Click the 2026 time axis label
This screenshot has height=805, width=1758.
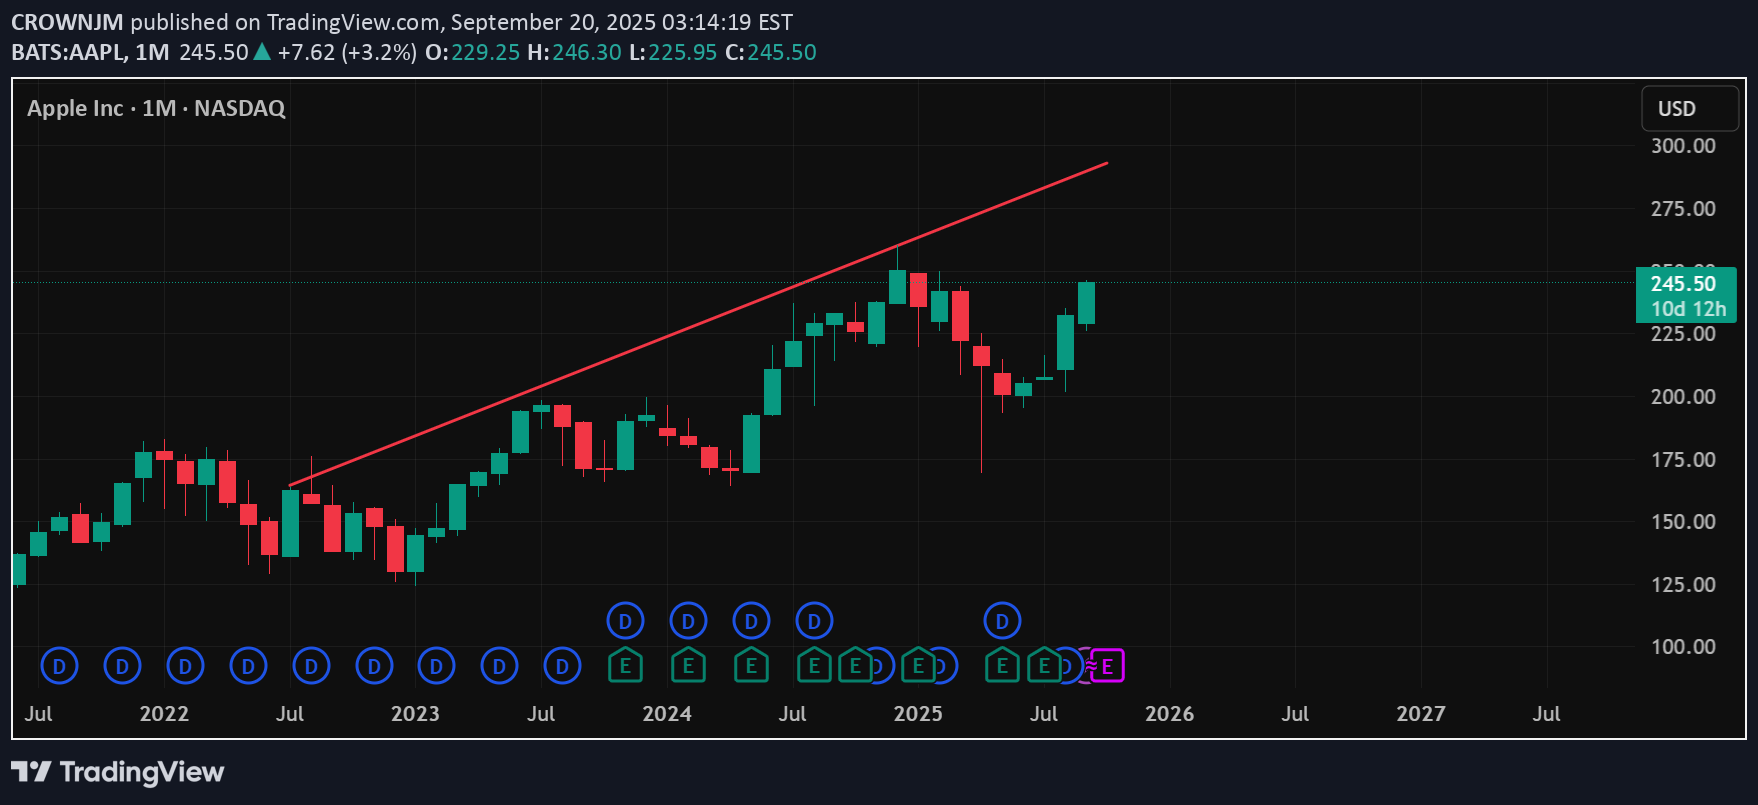click(x=1169, y=714)
